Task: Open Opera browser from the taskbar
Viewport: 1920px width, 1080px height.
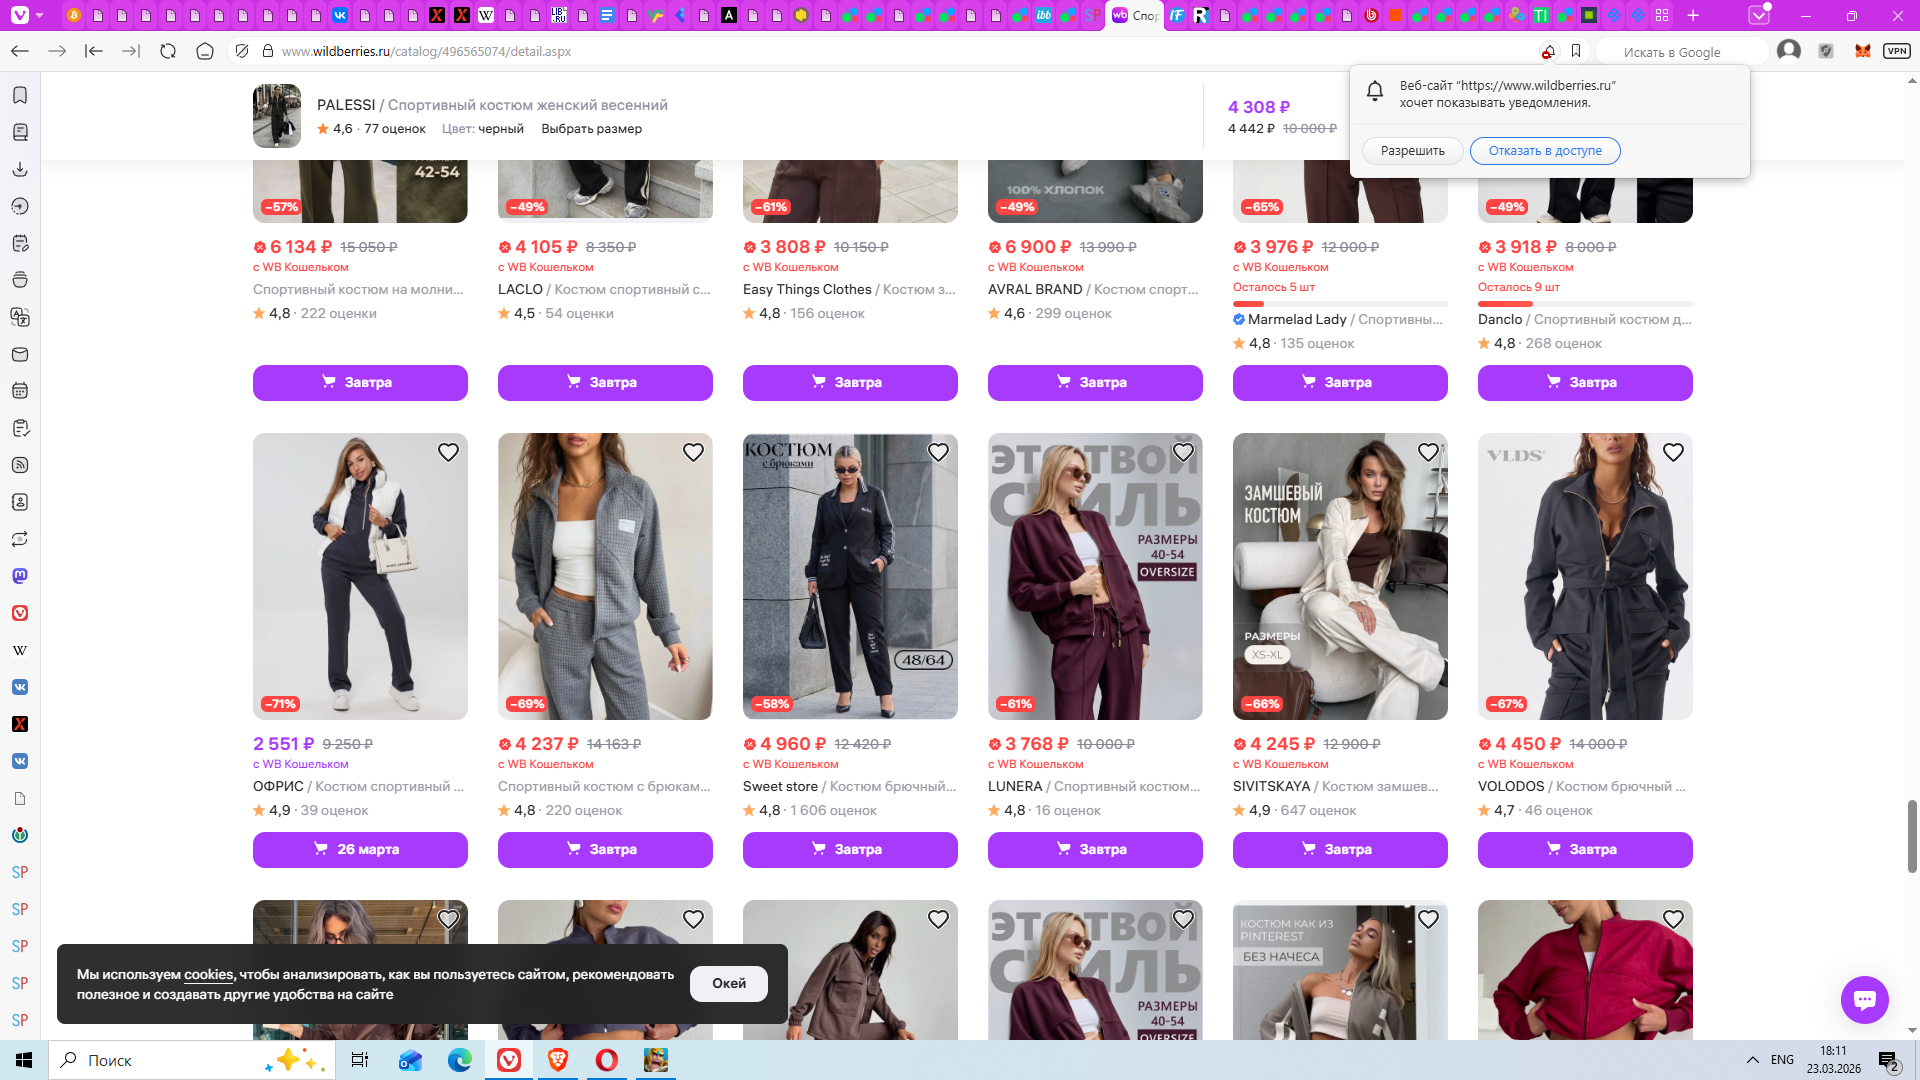Action: (606, 1060)
